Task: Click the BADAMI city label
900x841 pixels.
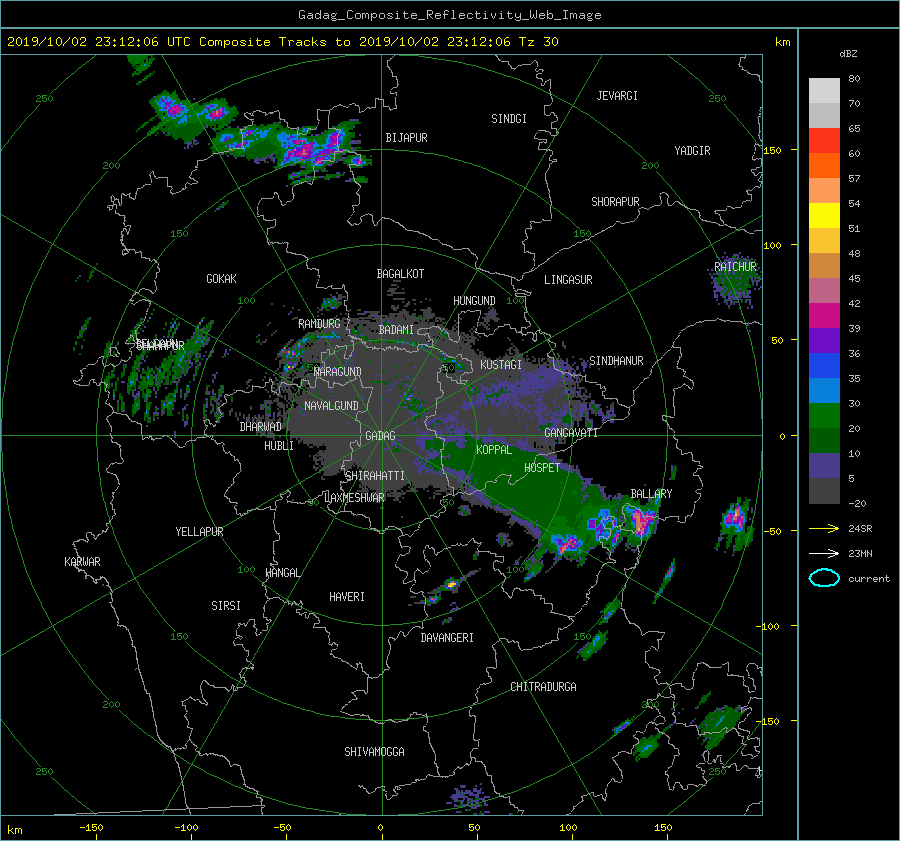Action: [x=396, y=330]
